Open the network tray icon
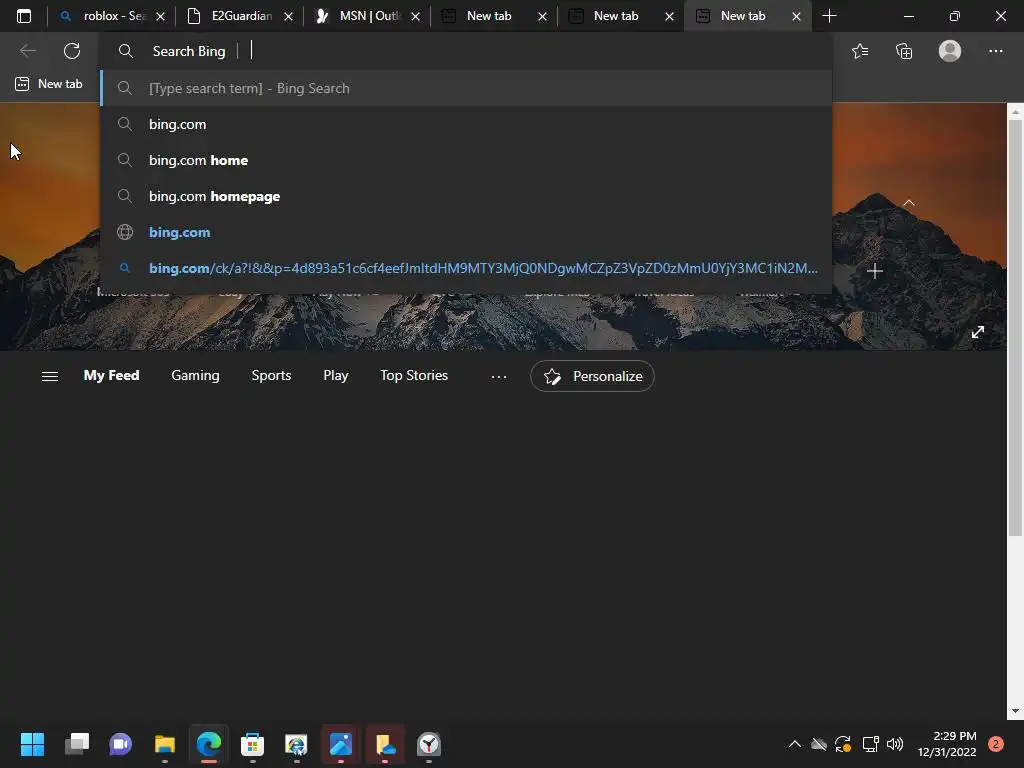This screenshot has width=1024, height=768. (871, 744)
